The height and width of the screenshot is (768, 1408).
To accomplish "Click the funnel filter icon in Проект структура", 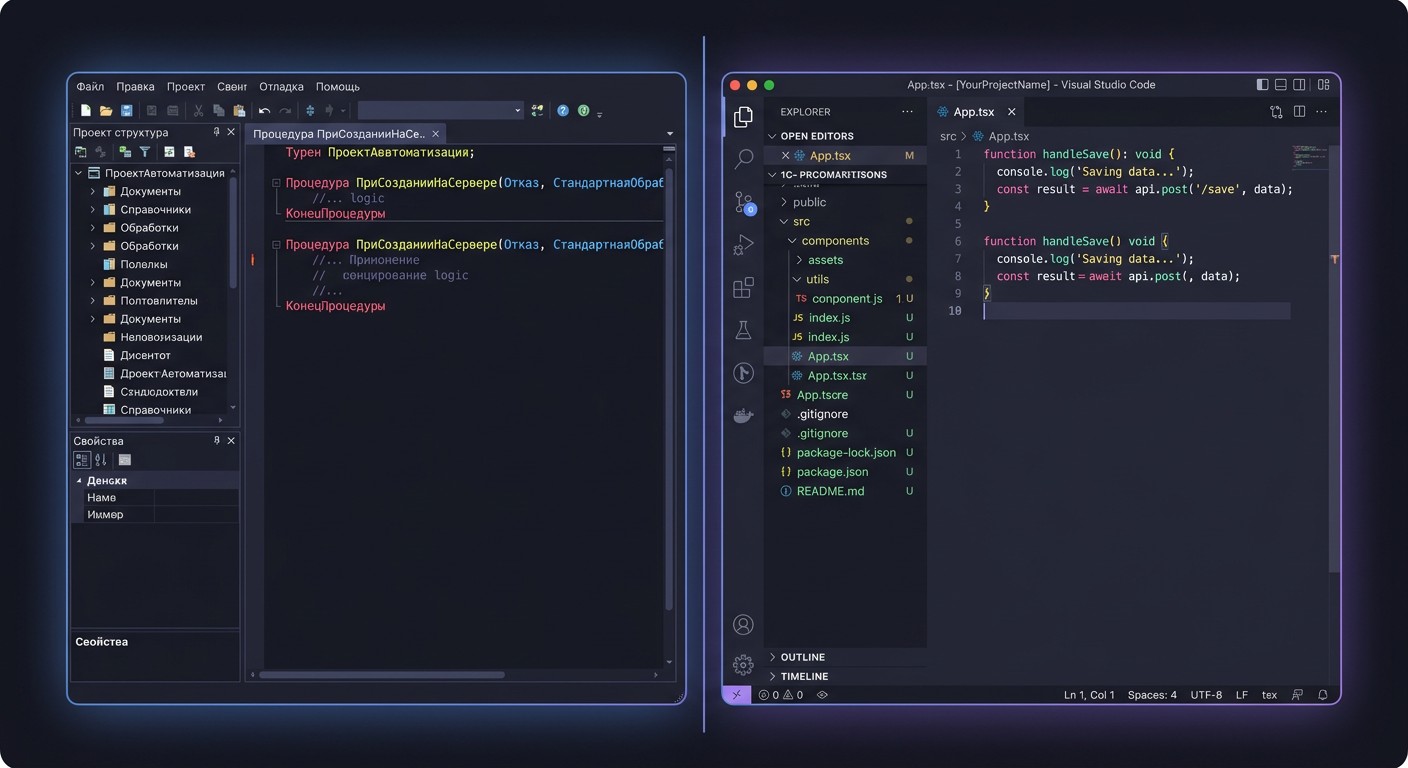I will 145,152.
